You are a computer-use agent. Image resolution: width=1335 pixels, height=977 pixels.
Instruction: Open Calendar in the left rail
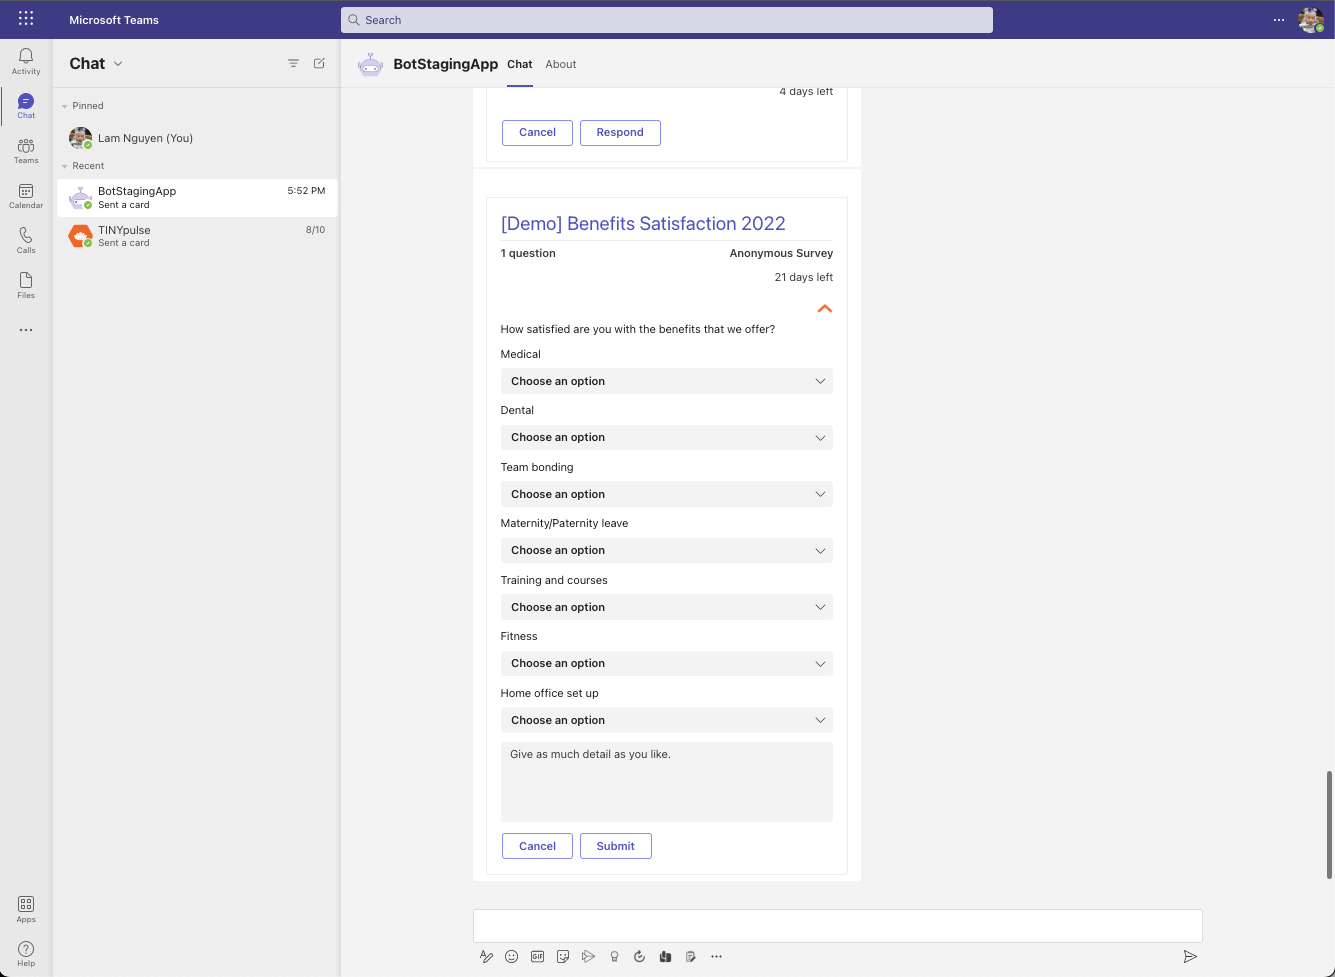tap(26, 196)
